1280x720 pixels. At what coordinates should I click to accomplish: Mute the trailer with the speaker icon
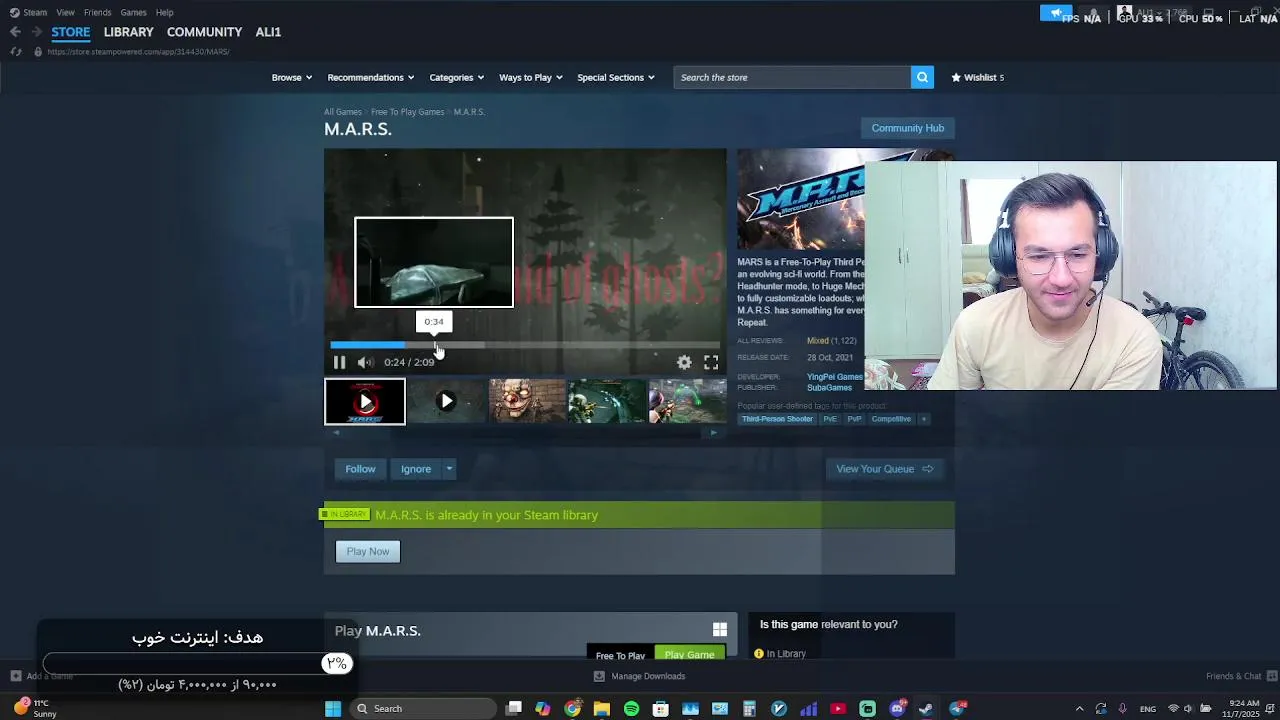[x=365, y=362]
